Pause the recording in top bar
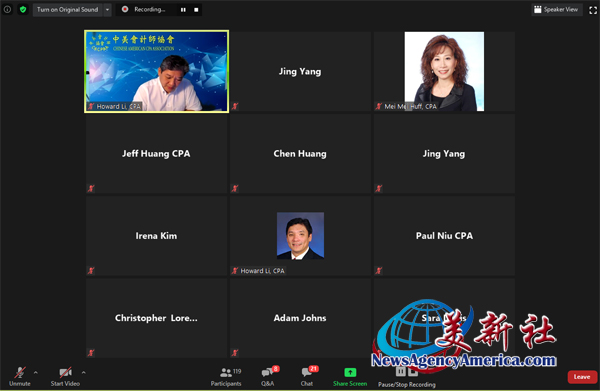The image size is (600, 391). (183, 10)
